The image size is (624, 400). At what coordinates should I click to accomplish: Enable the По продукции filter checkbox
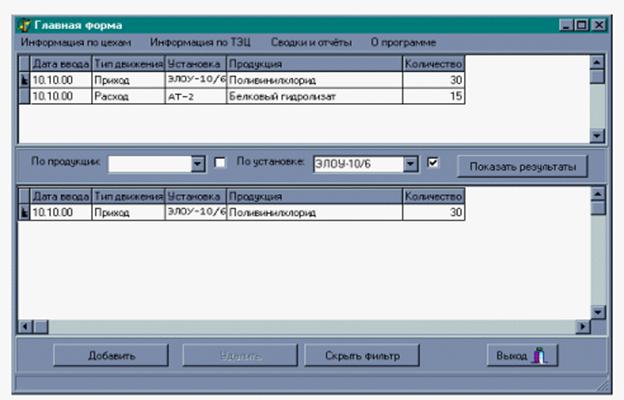[220, 162]
